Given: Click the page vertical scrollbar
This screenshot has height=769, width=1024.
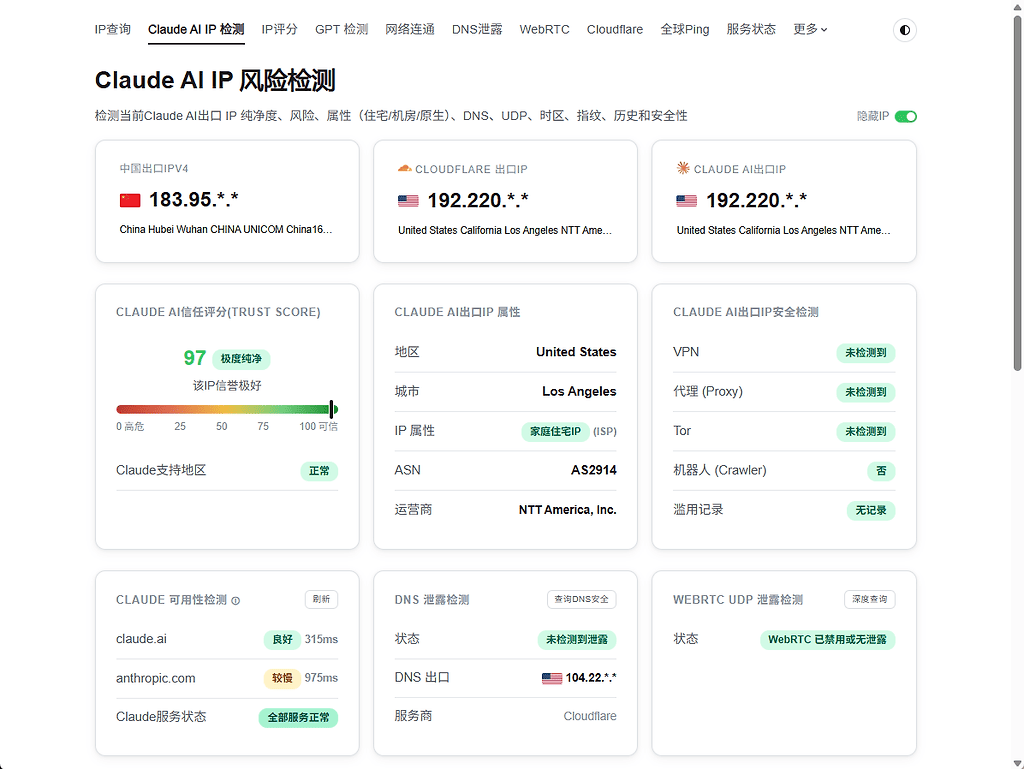Looking at the screenshot, I should (x=1017, y=193).
